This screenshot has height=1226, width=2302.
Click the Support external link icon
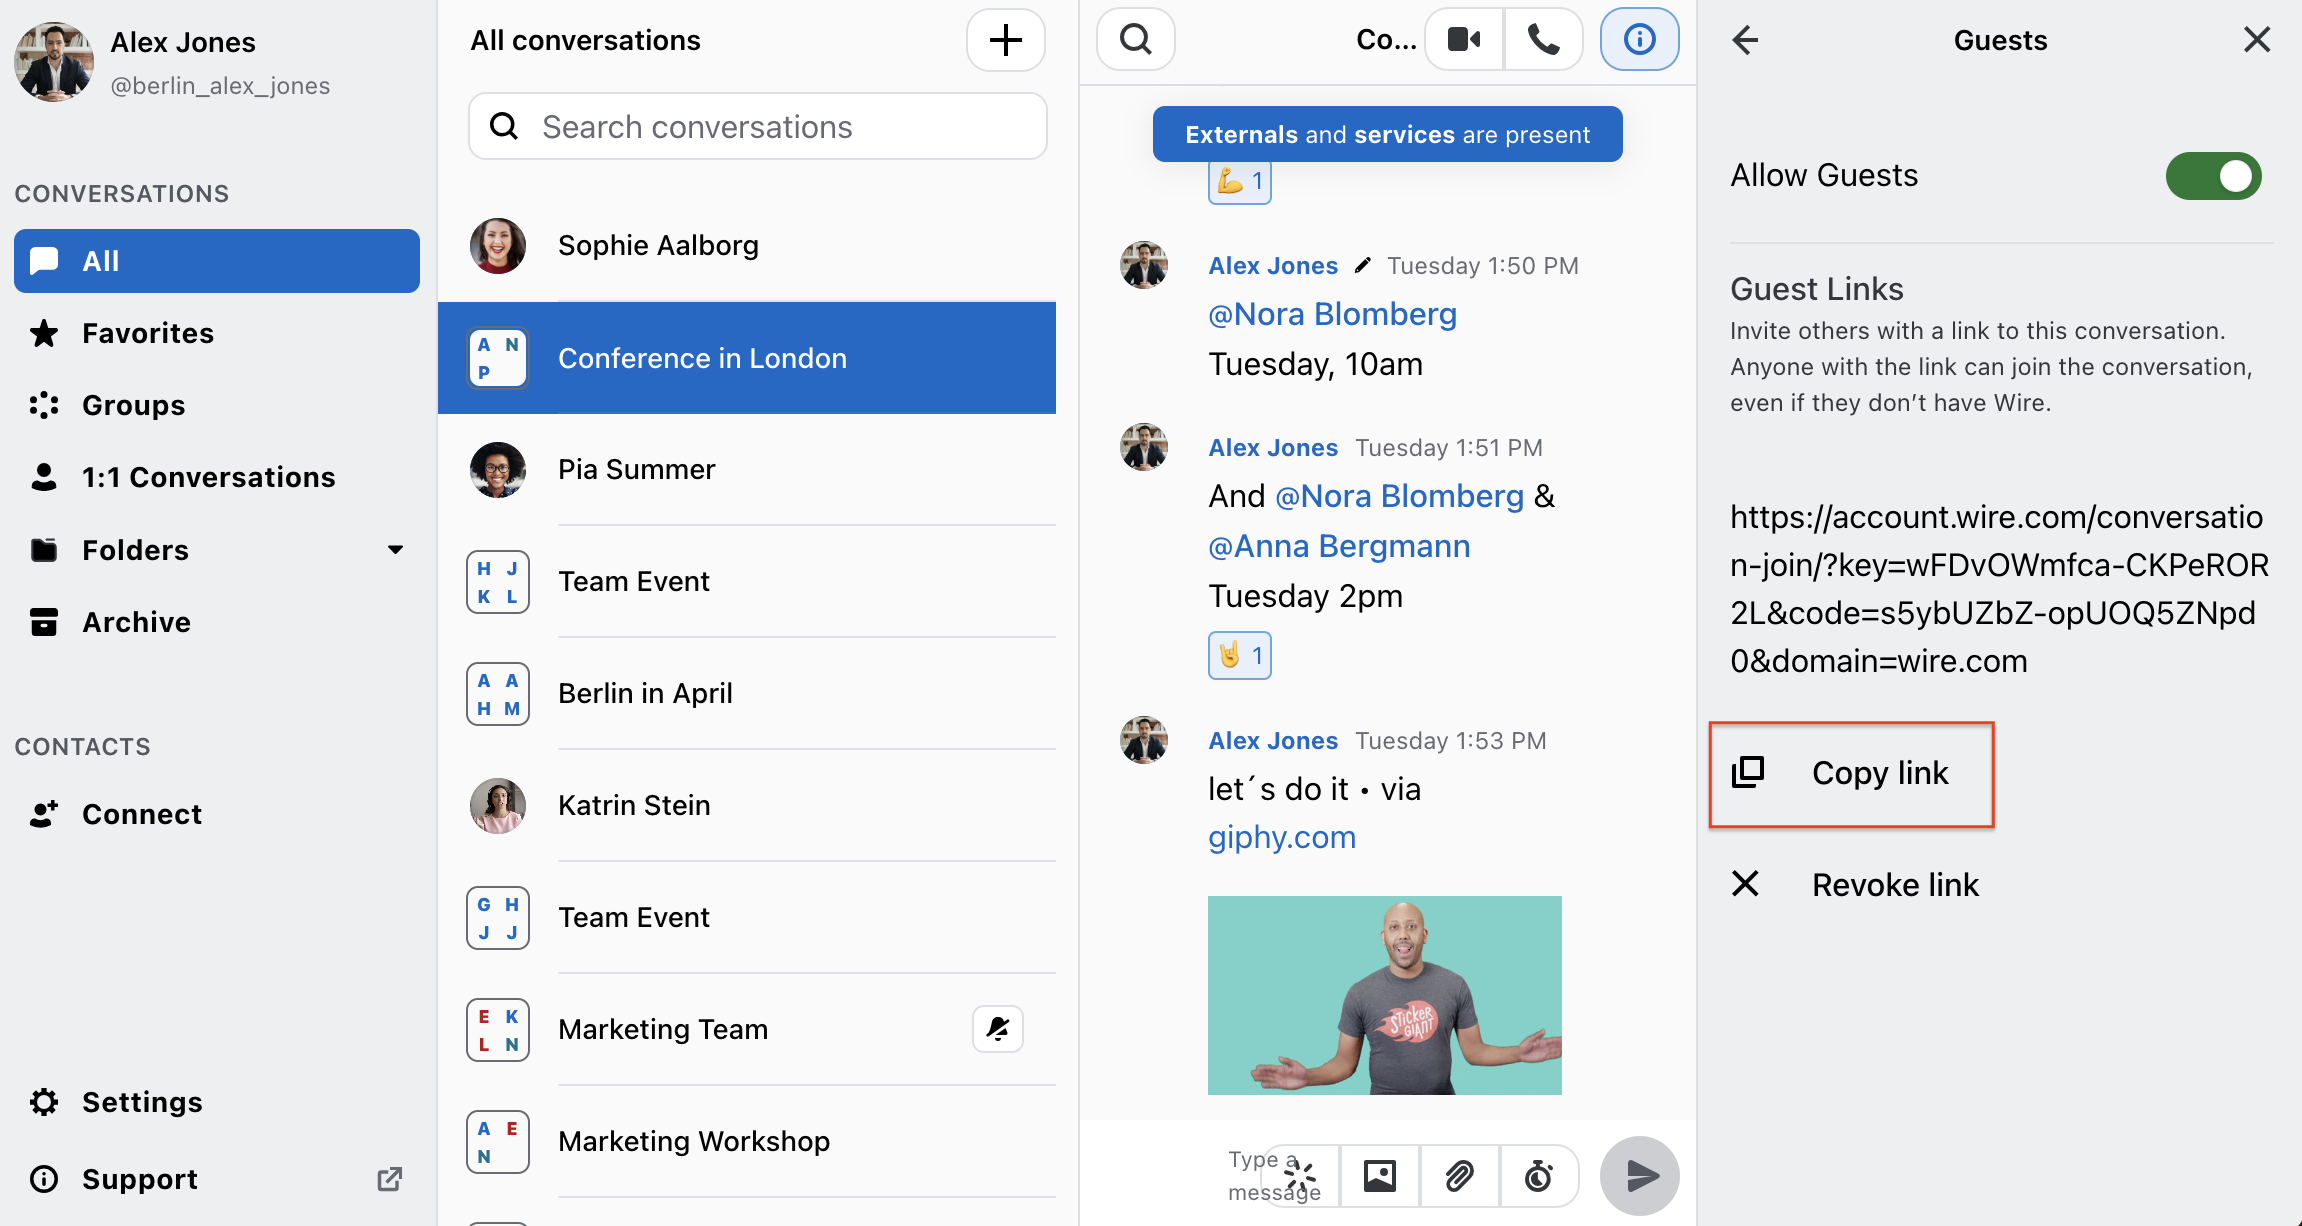pyautogui.click(x=389, y=1179)
